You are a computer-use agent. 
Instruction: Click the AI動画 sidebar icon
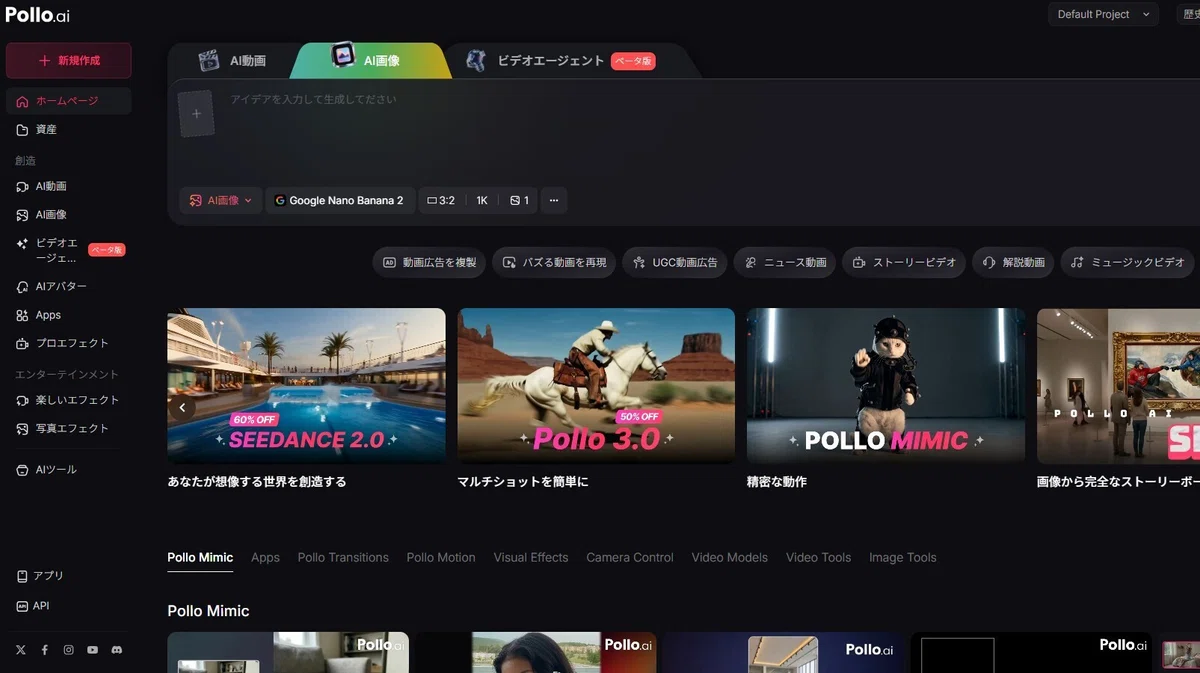[x=22, y=187]
